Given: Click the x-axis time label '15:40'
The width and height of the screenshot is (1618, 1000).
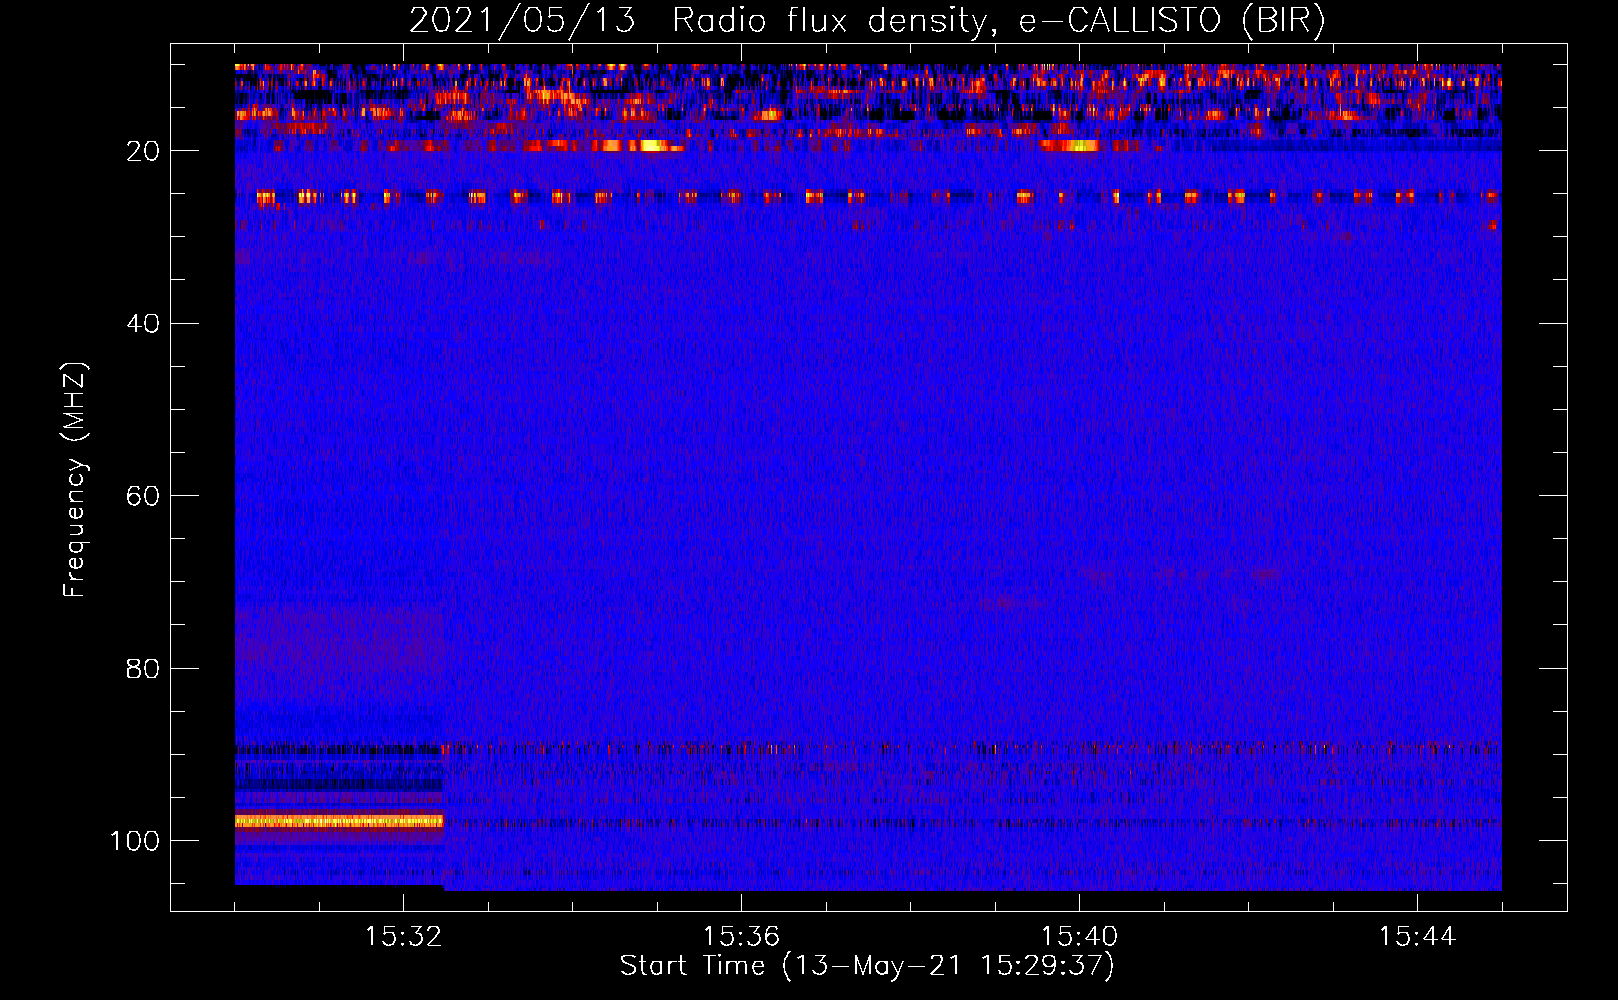Looking at the screenshot, I should [x=1079, y=937].
